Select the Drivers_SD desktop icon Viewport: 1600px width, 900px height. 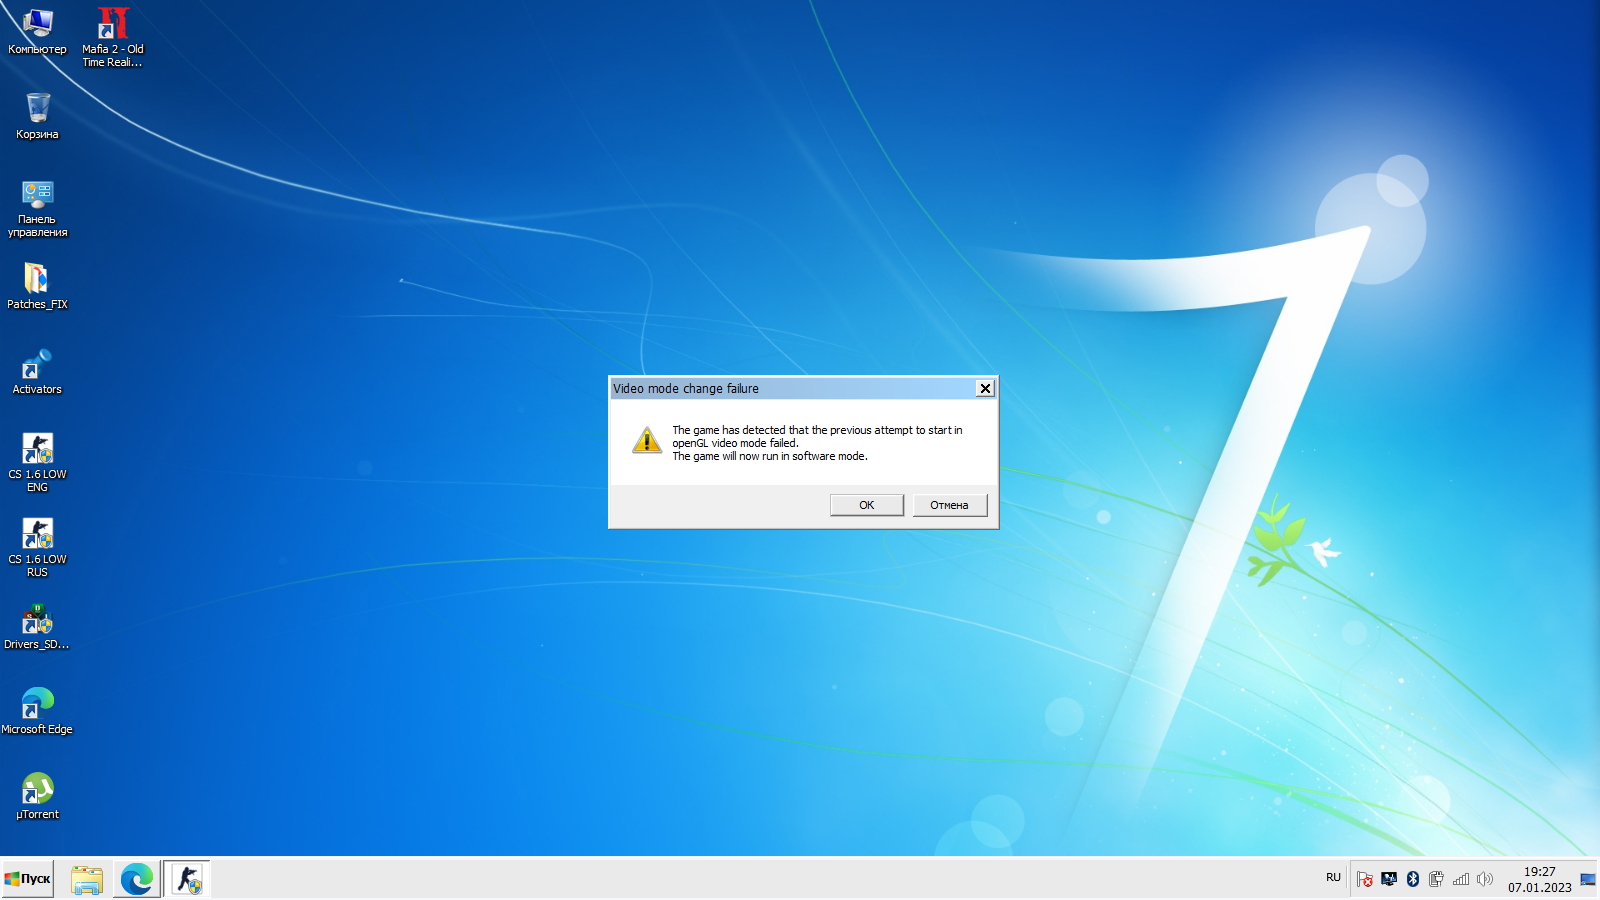click(37, 626)
